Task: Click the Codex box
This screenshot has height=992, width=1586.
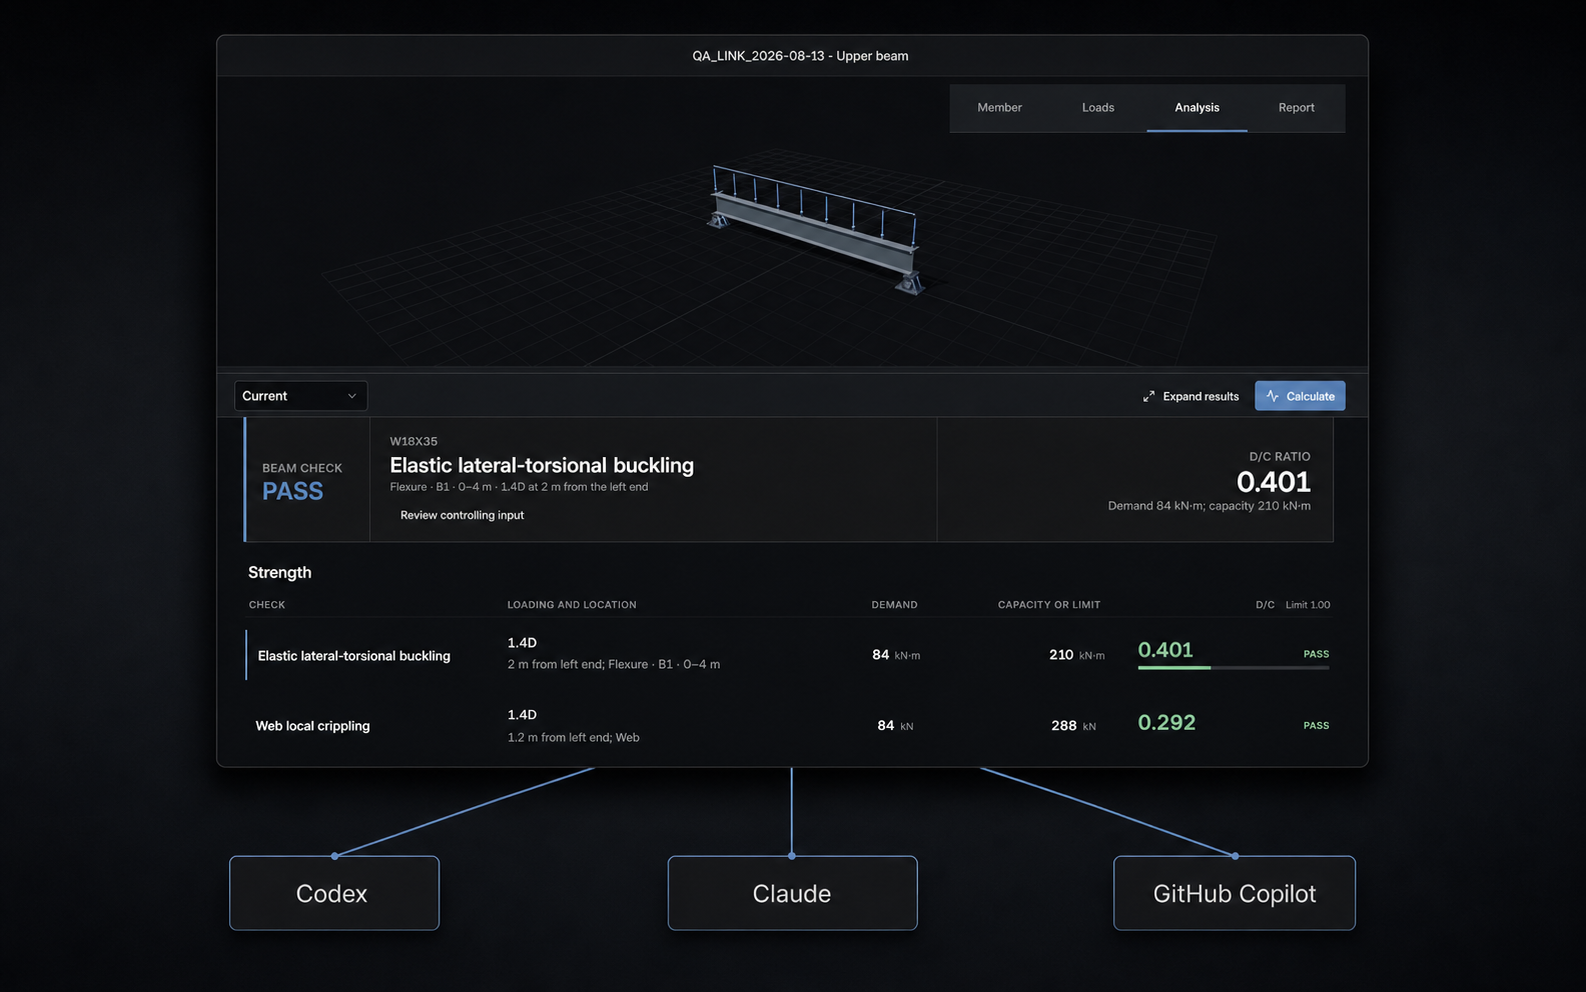Action: (334, 893)
